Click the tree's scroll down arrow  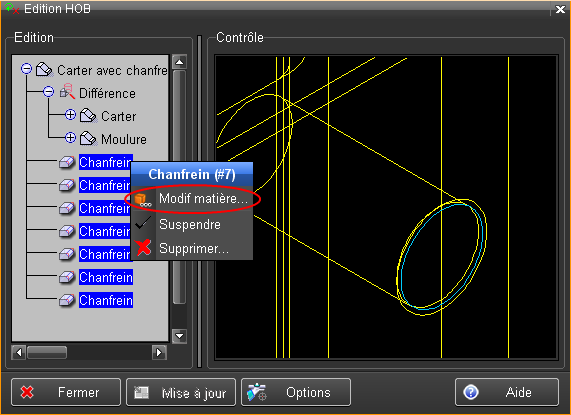179,336
